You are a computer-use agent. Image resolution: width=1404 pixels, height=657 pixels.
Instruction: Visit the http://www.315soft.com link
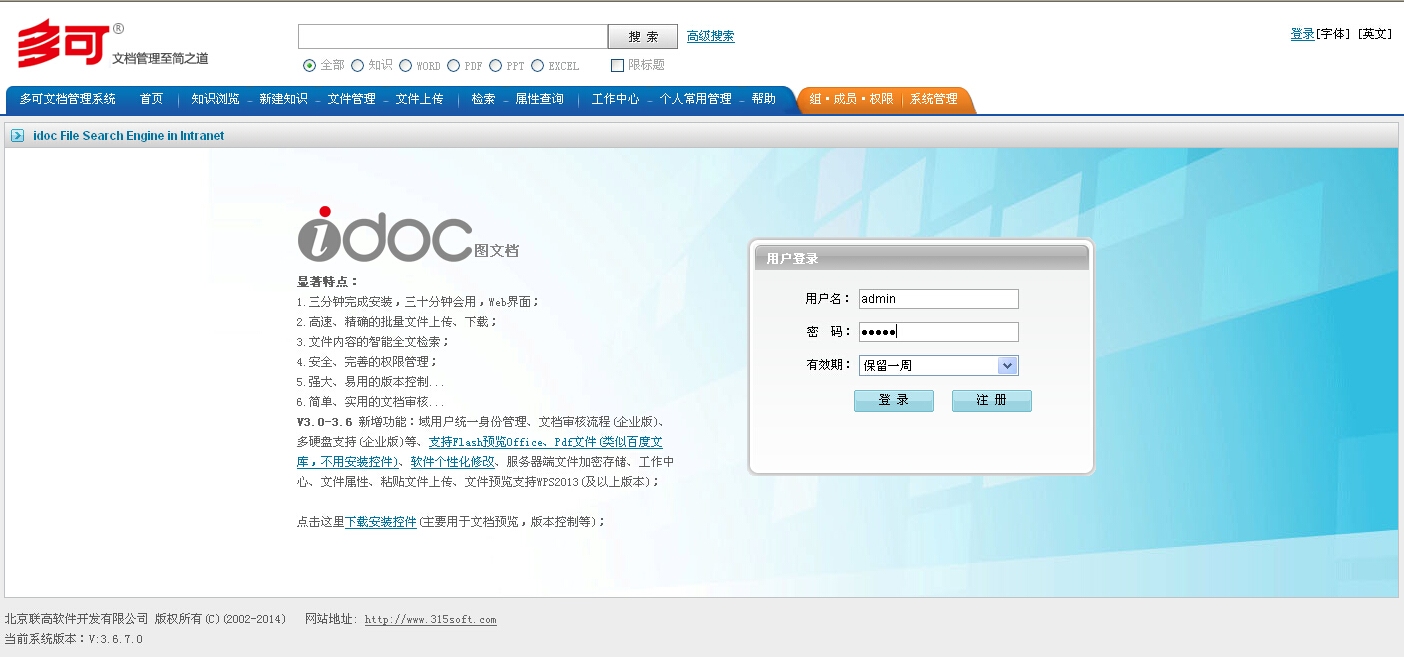431,620
